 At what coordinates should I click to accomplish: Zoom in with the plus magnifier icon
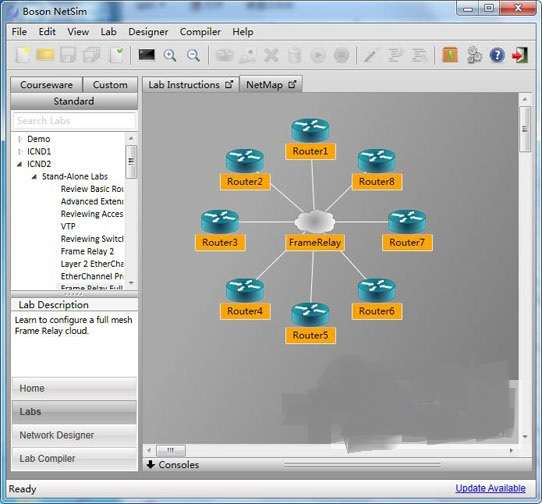point(170,55)
